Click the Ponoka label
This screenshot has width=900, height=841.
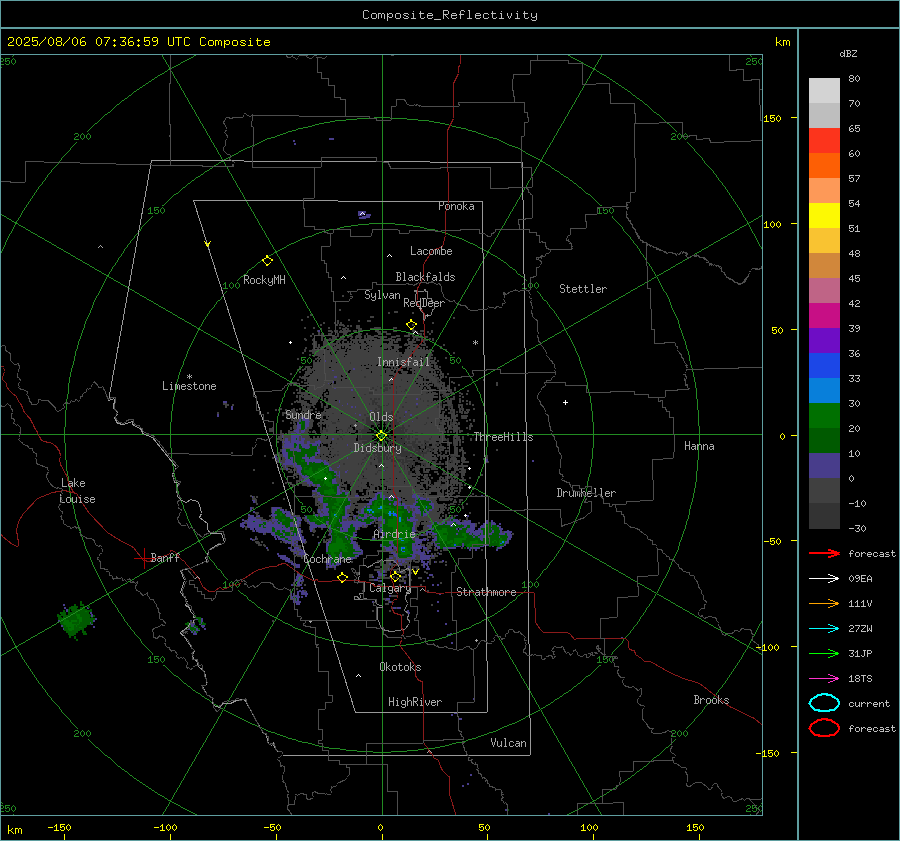[456, 206]
